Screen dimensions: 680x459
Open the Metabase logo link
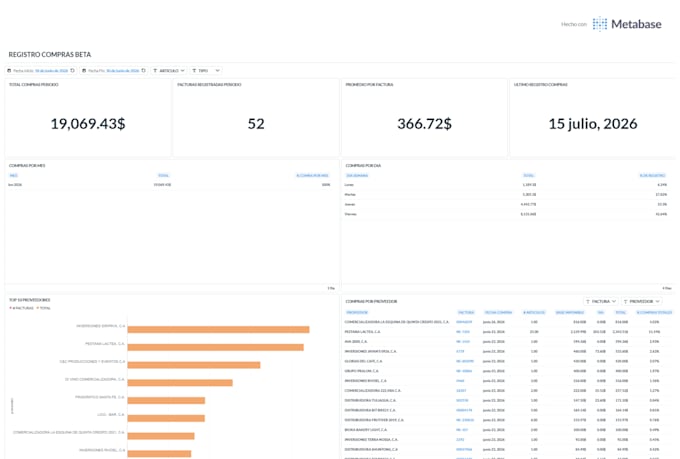627,24
